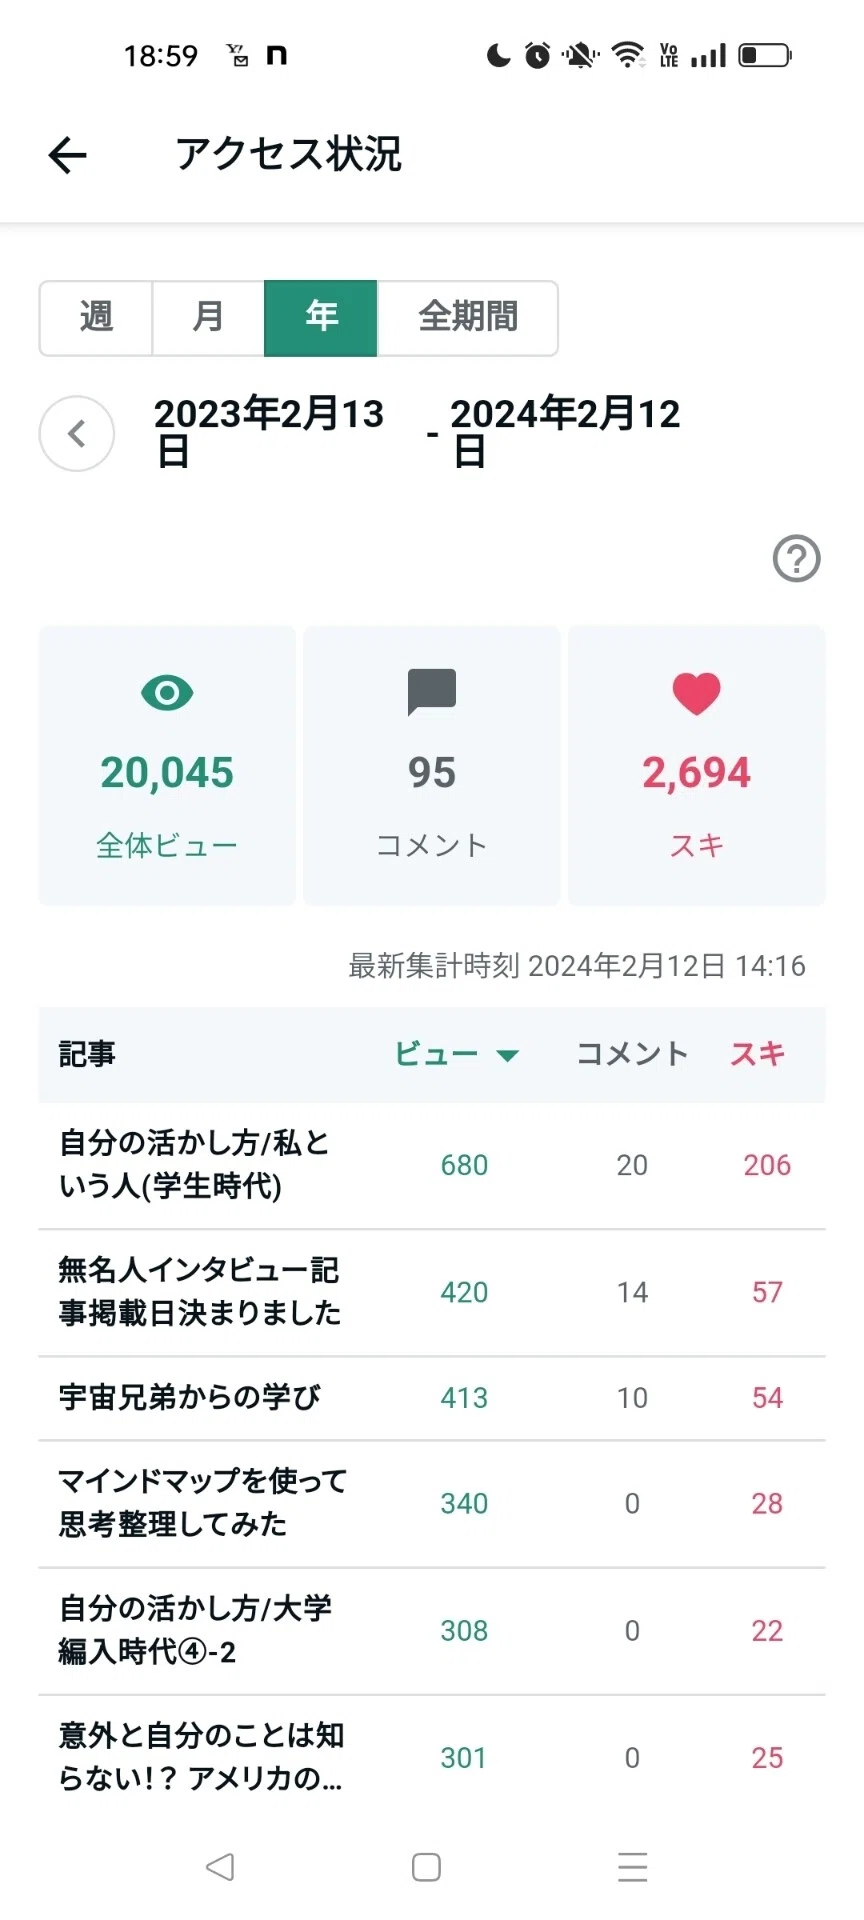The image size is (864, 1920).
Task: Switch to the 週 tab
Action: tap(96, 318)
